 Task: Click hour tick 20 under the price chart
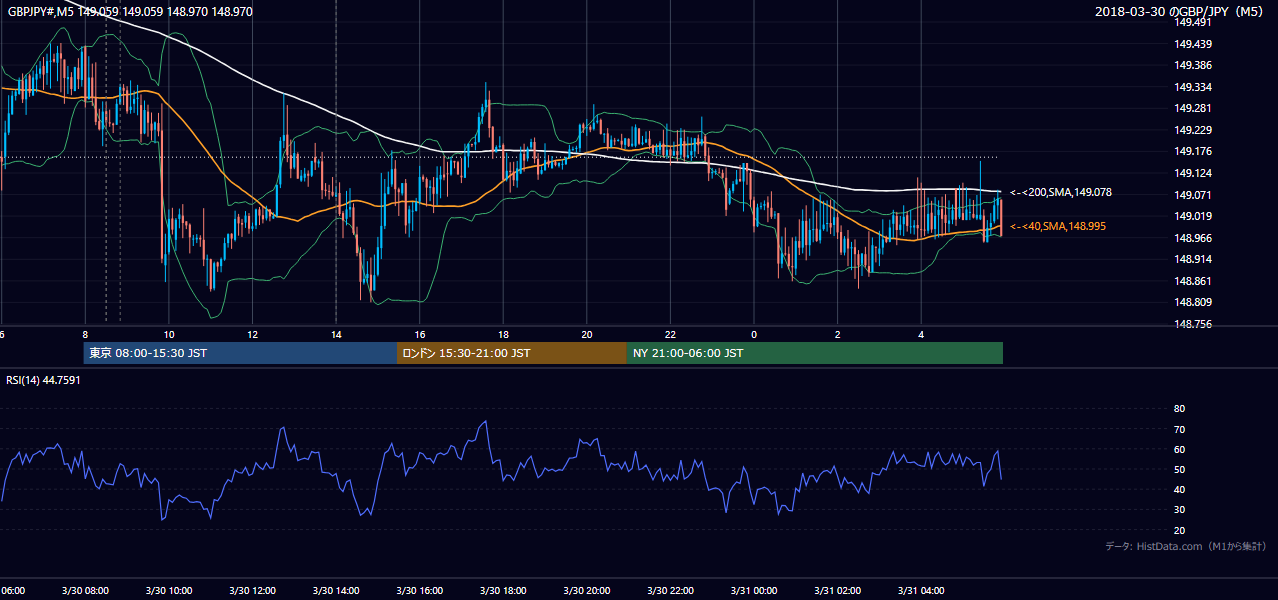pyautogui.click(x=587, y=335)
